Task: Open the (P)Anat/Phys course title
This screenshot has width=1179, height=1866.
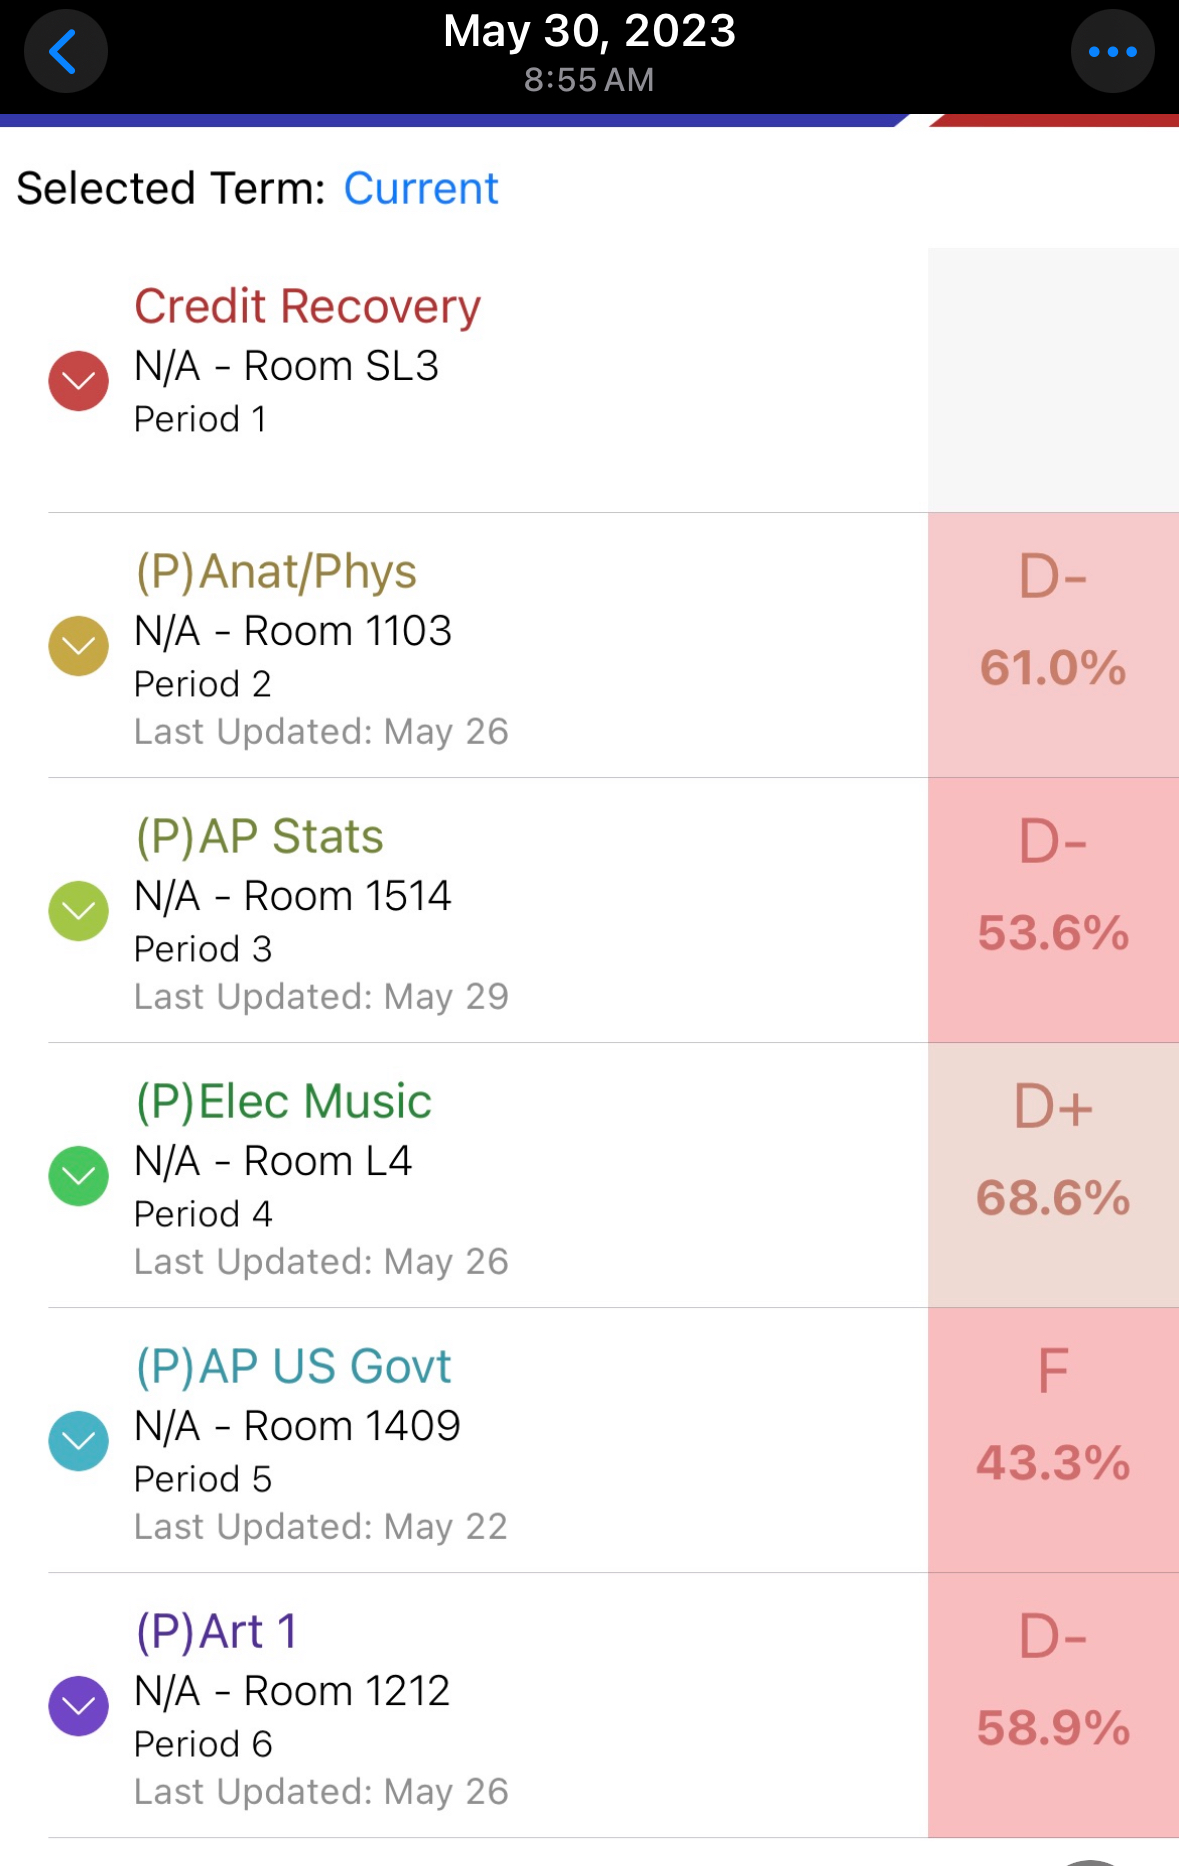Action: [x=276, y=572]
